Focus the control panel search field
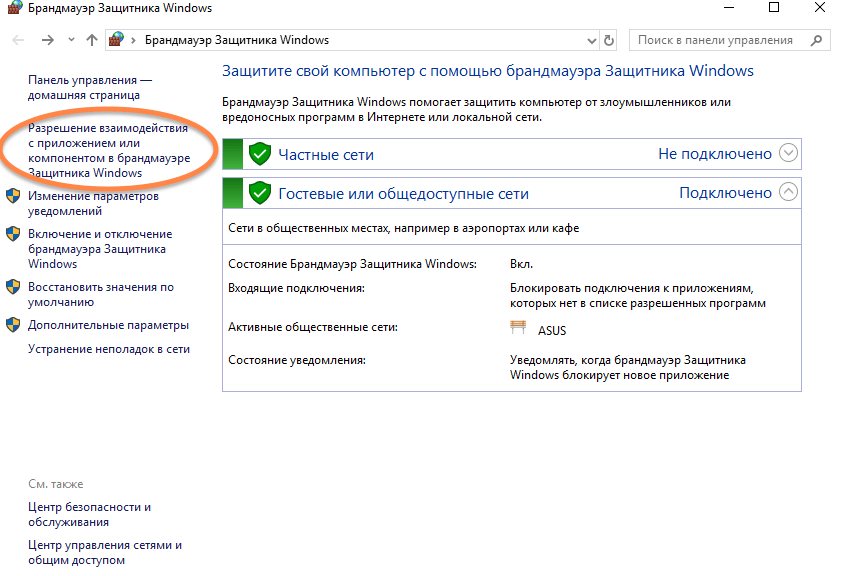 [x=729, y=40]
